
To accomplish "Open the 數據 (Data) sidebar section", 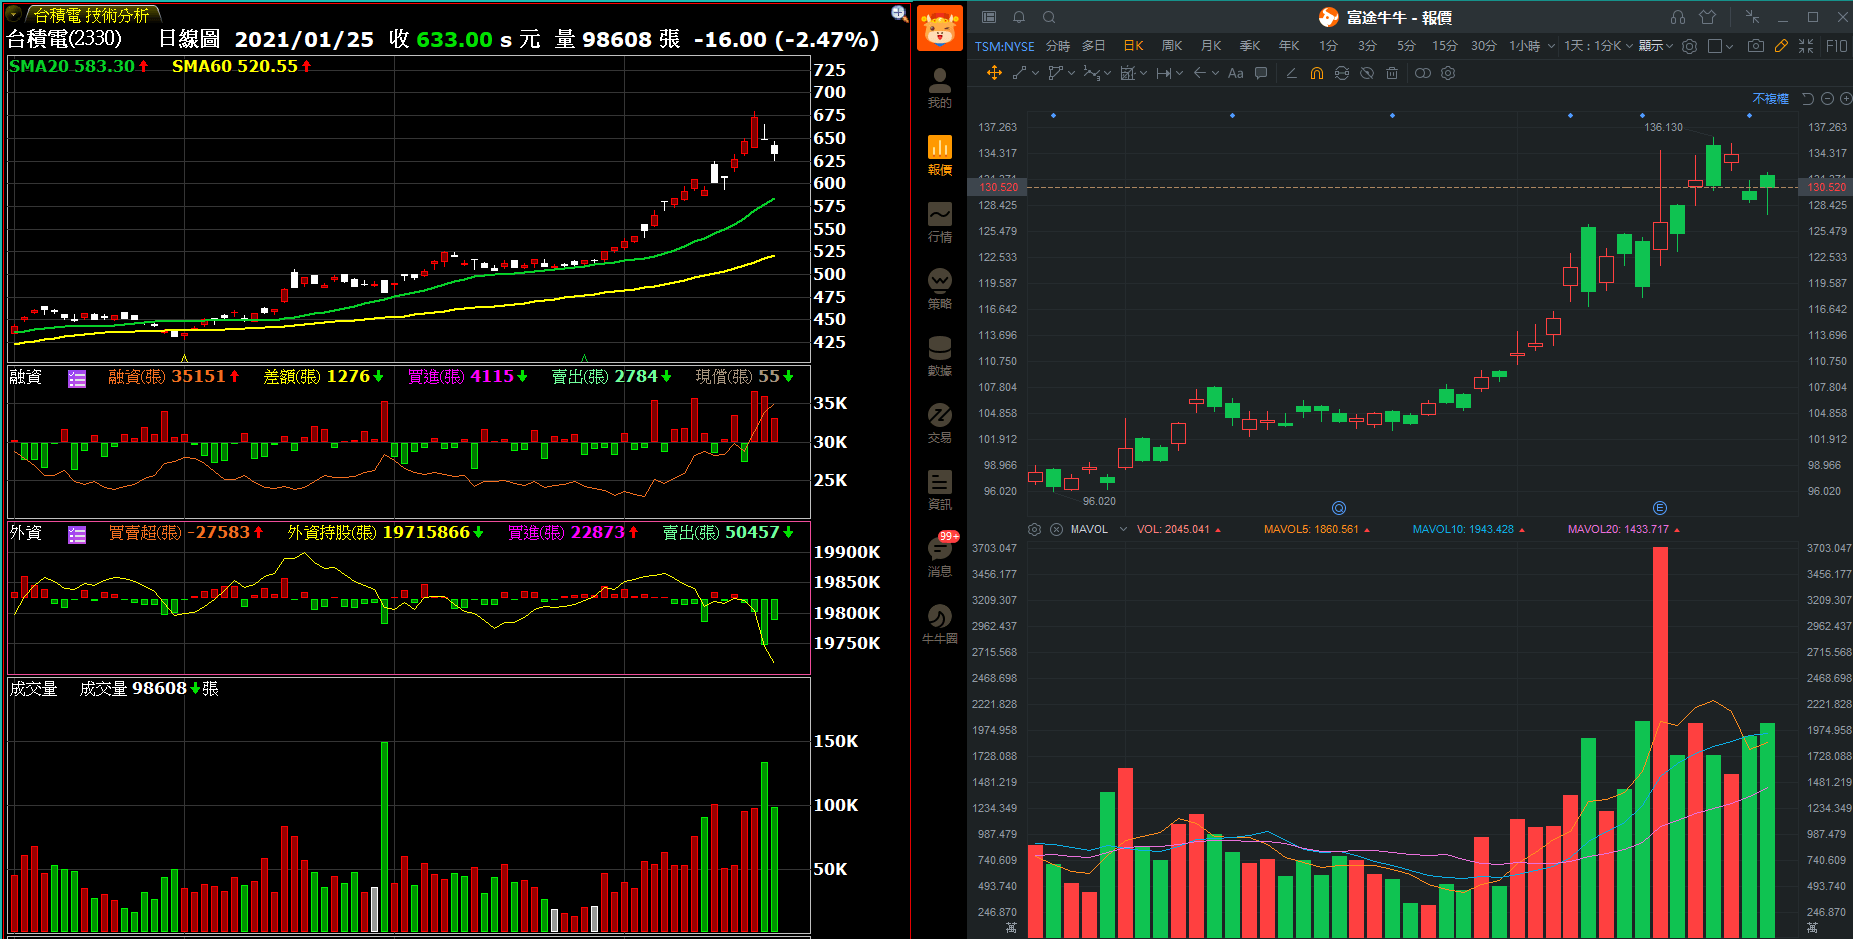I will [x=939, y=356].
